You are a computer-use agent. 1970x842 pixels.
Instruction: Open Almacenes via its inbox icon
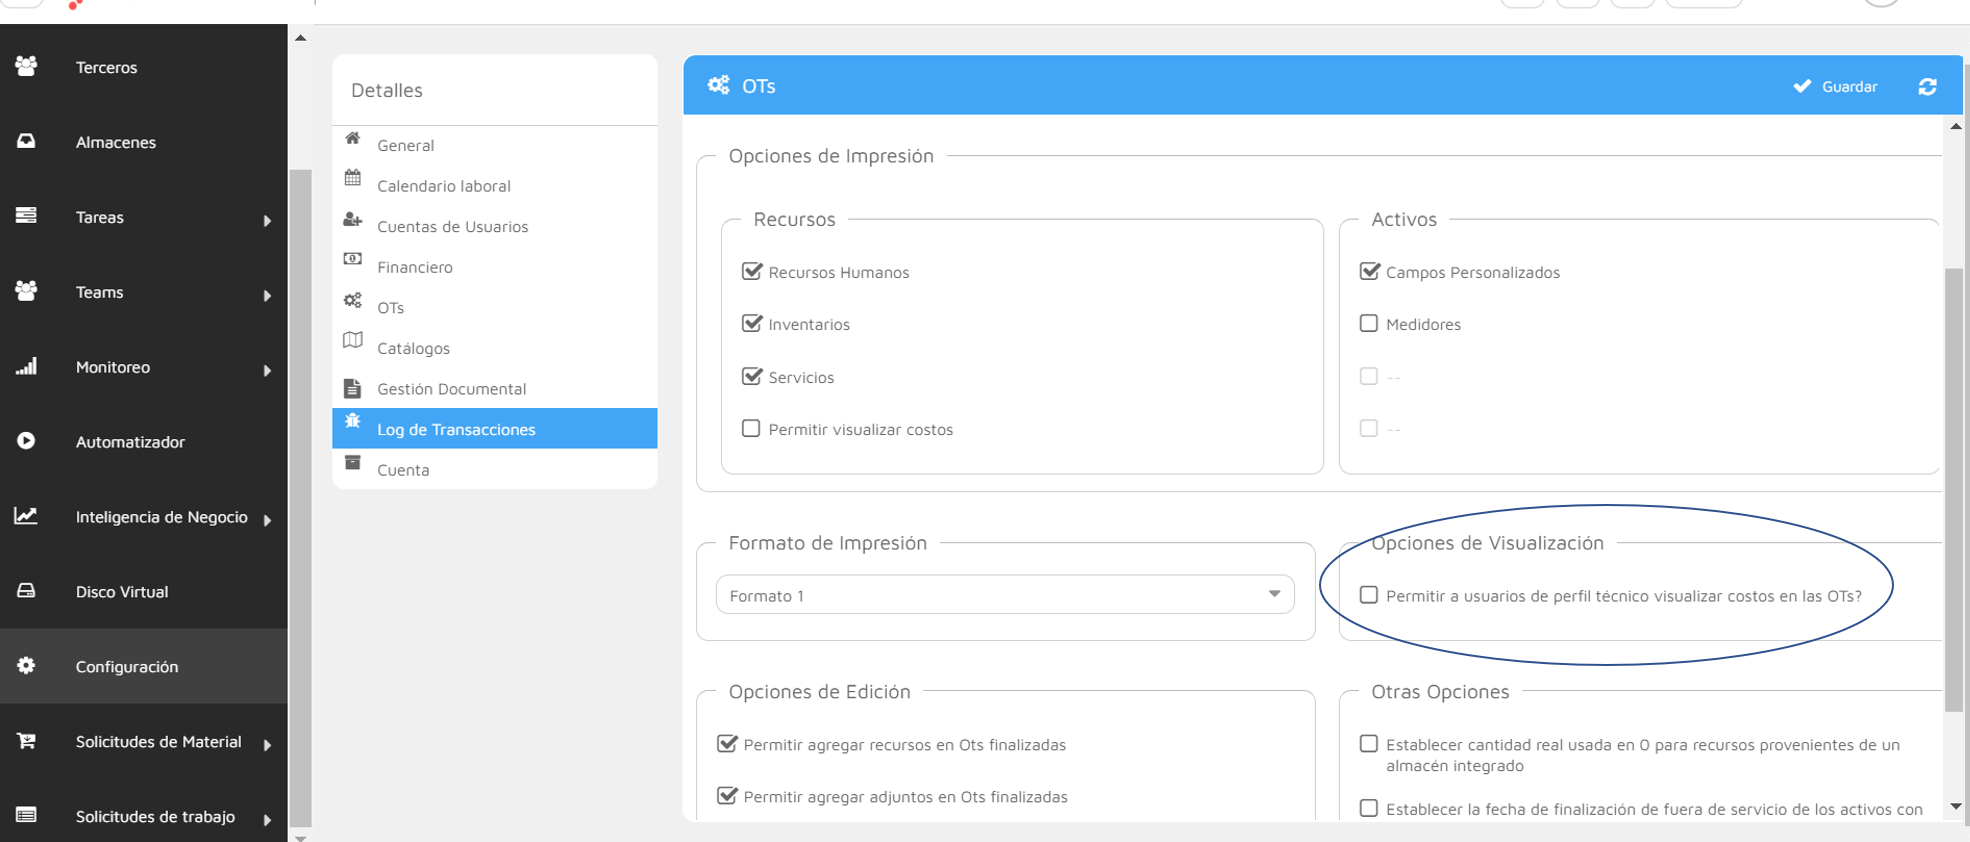tap(27, 141)
